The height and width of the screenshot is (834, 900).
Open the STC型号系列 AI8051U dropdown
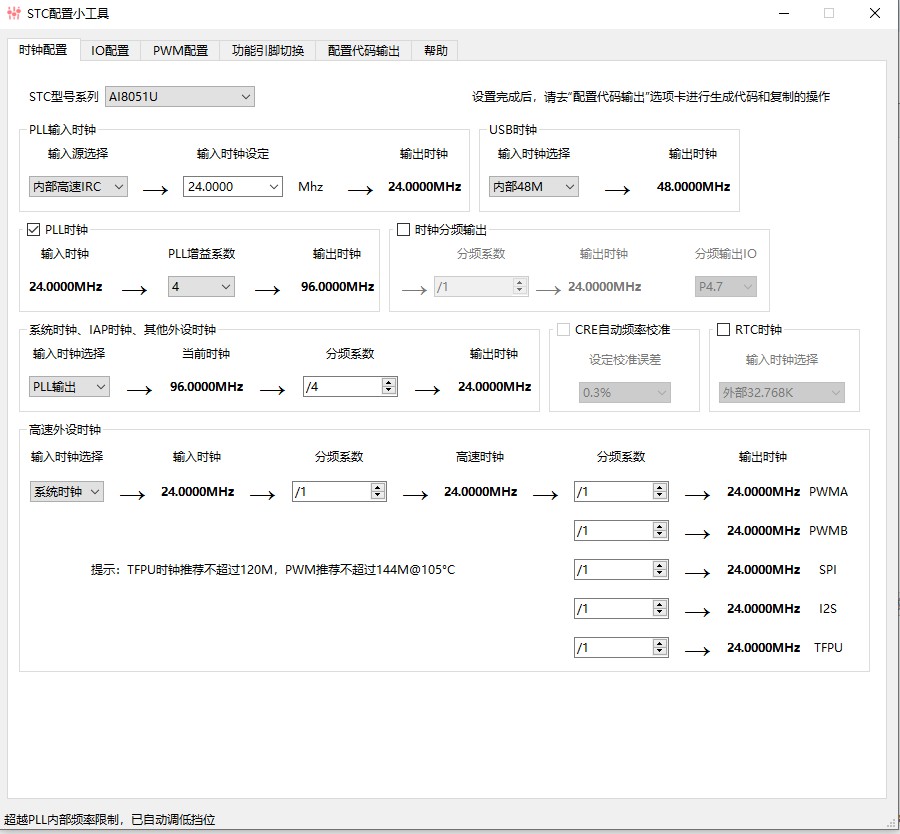click(180, 97)
